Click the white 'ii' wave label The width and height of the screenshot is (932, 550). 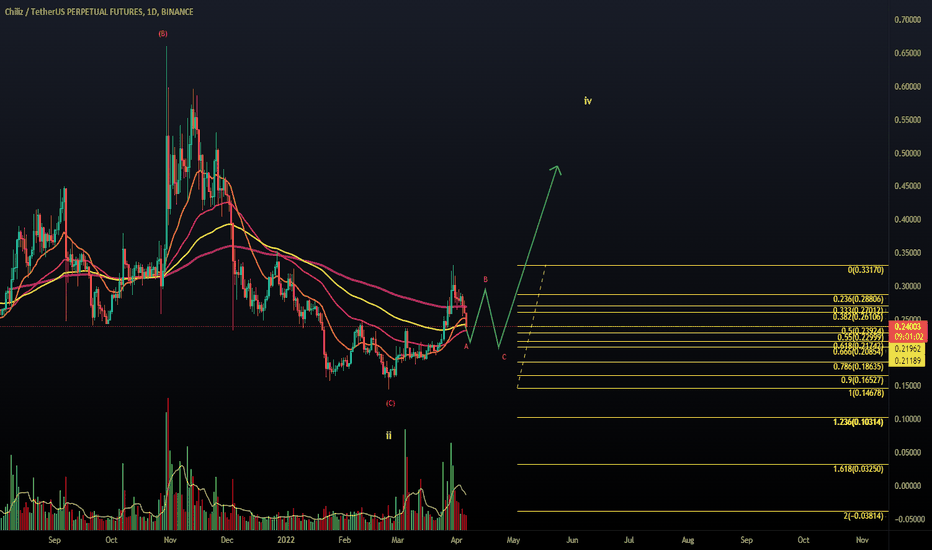389,435
